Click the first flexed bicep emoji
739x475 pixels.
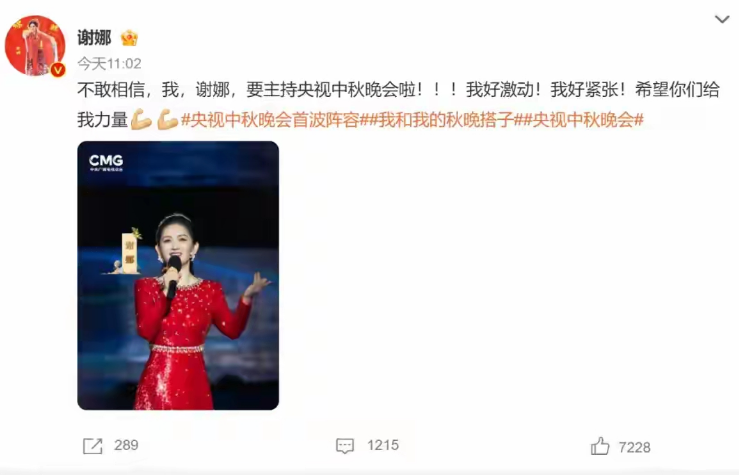(x=141, y=119)
